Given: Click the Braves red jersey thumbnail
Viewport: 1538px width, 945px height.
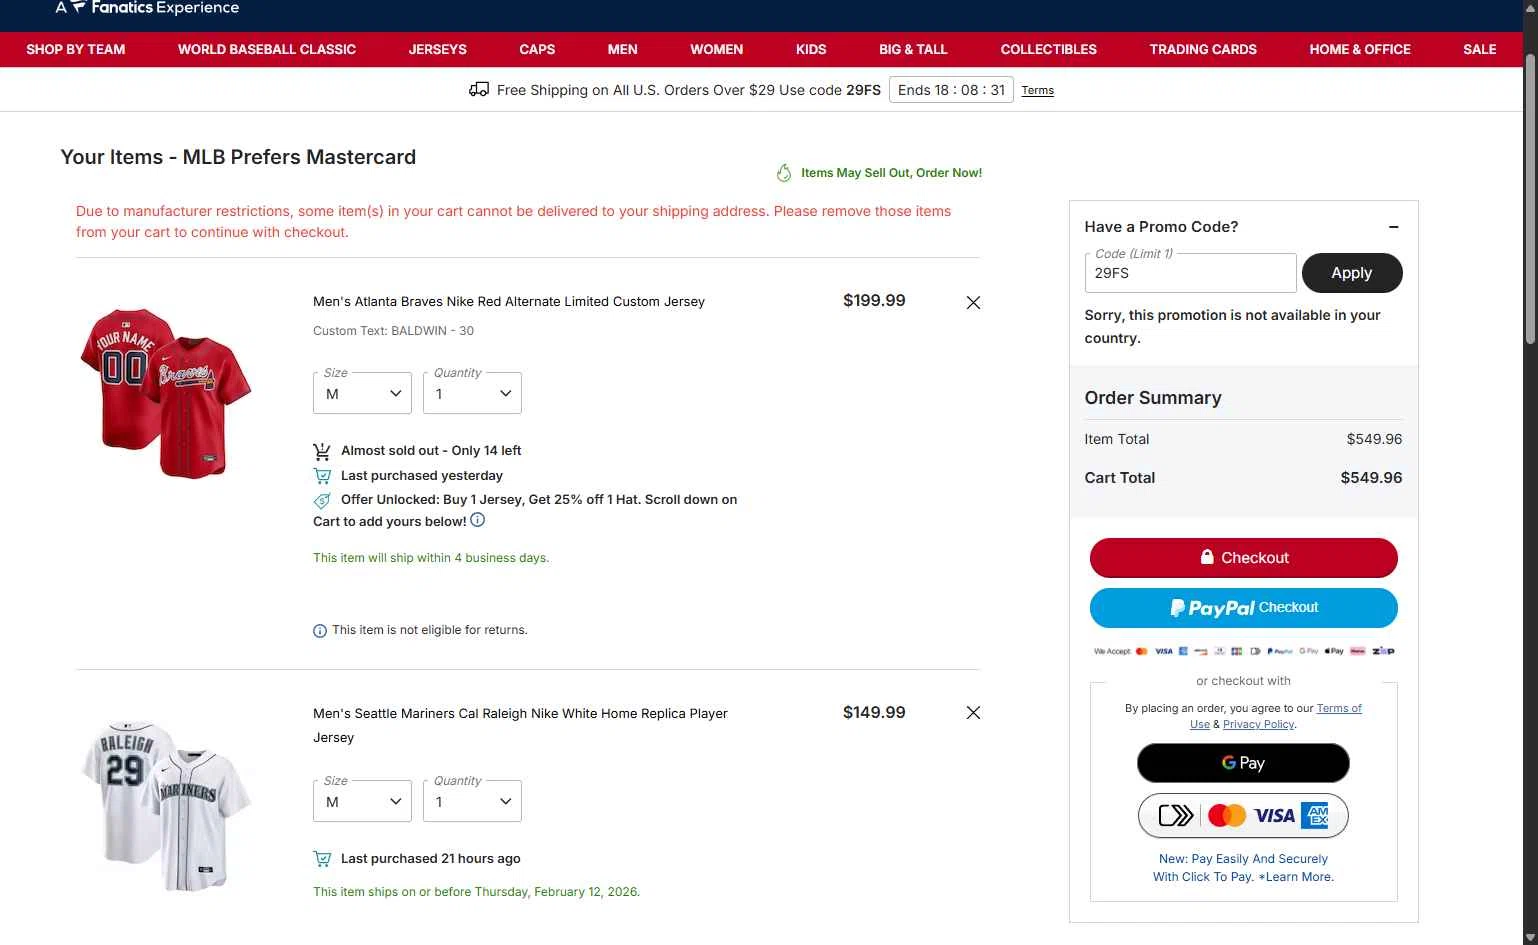Looking at the screenshot, I should click(166, 393).
